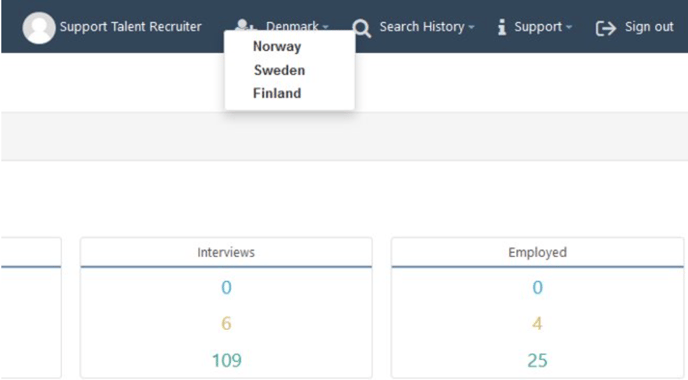Click the Interviews card header
The image size is (688, 380).
point(226,252)
